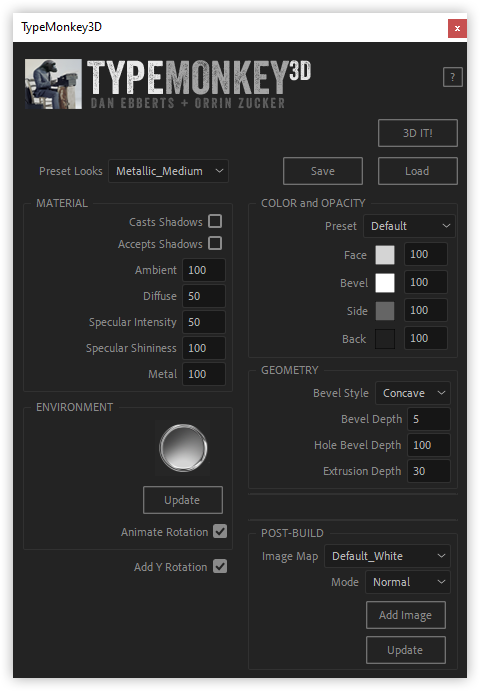Close the TypeMonkey3D window
The image size is (480, 691).
(457, 29)
